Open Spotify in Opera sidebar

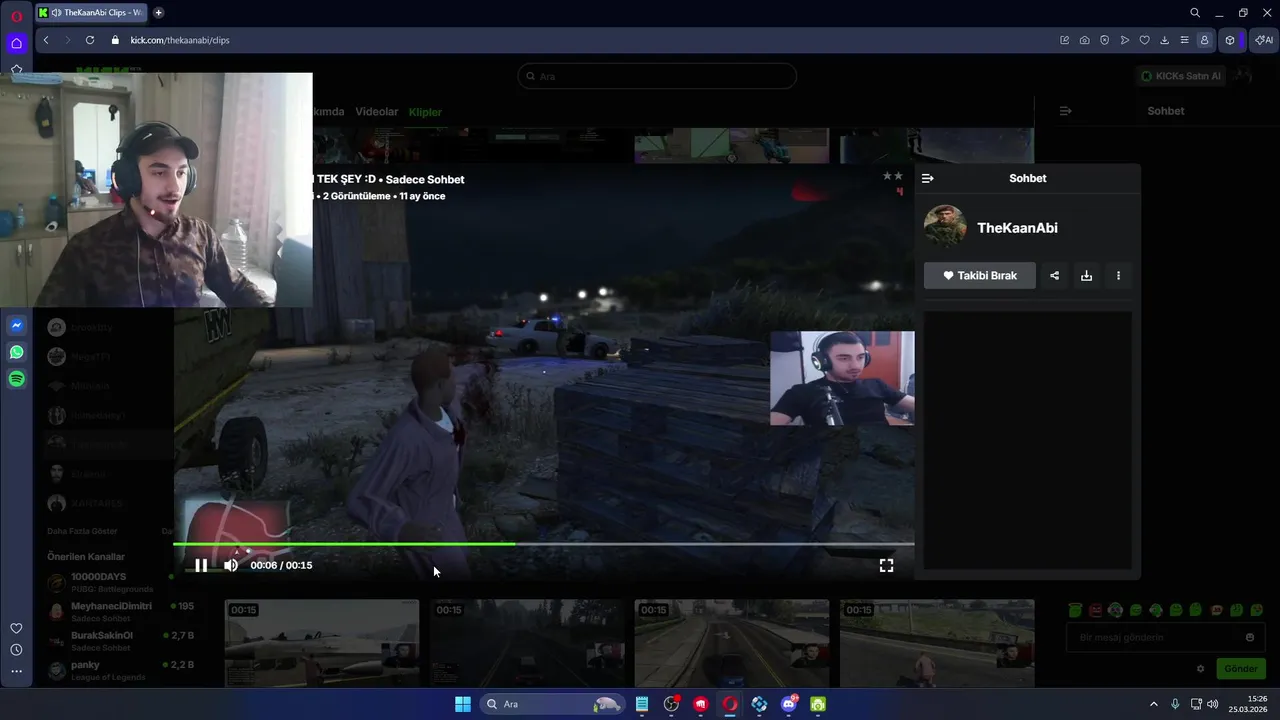pyautogui.click(x=16, y=379)
